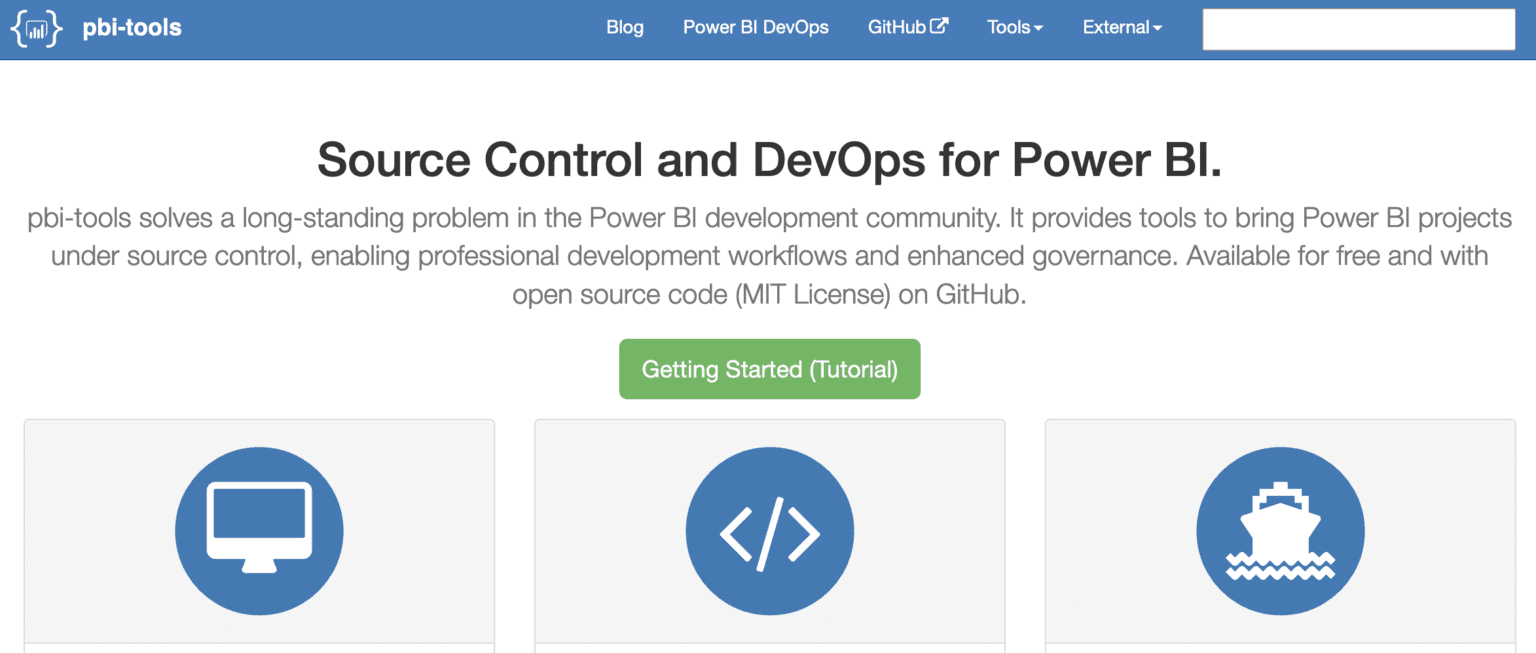This screenshot has width=1536, height=653.
Task: Open the Blog navigation item
Action: point(624,27)
